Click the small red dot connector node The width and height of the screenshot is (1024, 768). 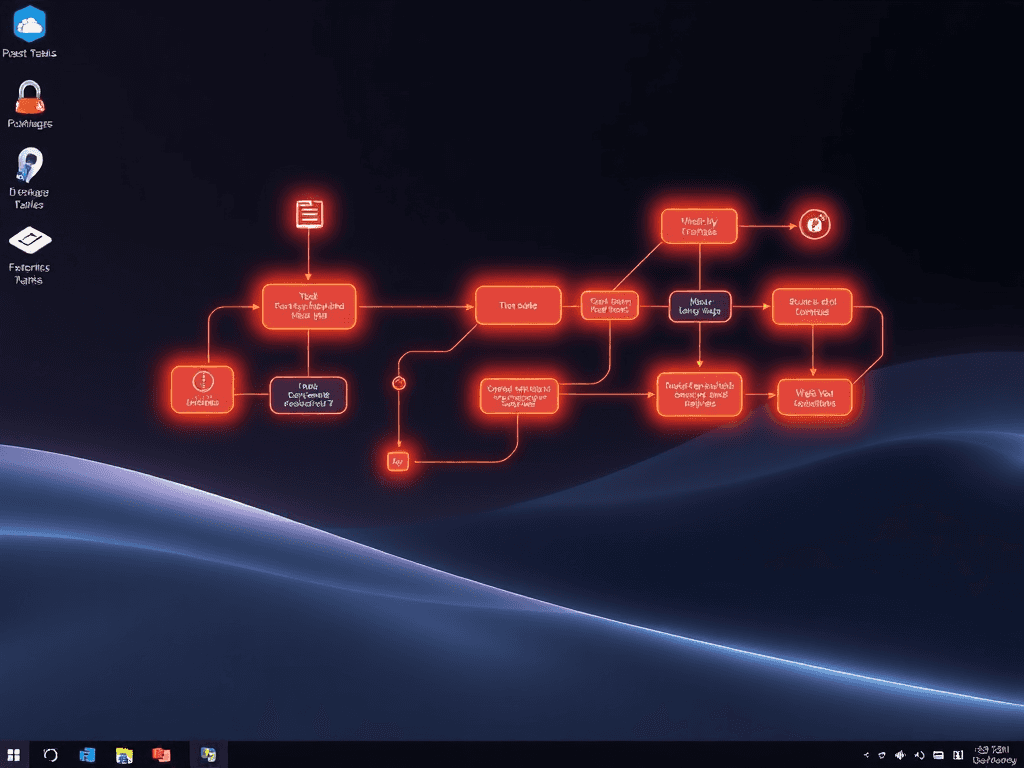[399, 381]
